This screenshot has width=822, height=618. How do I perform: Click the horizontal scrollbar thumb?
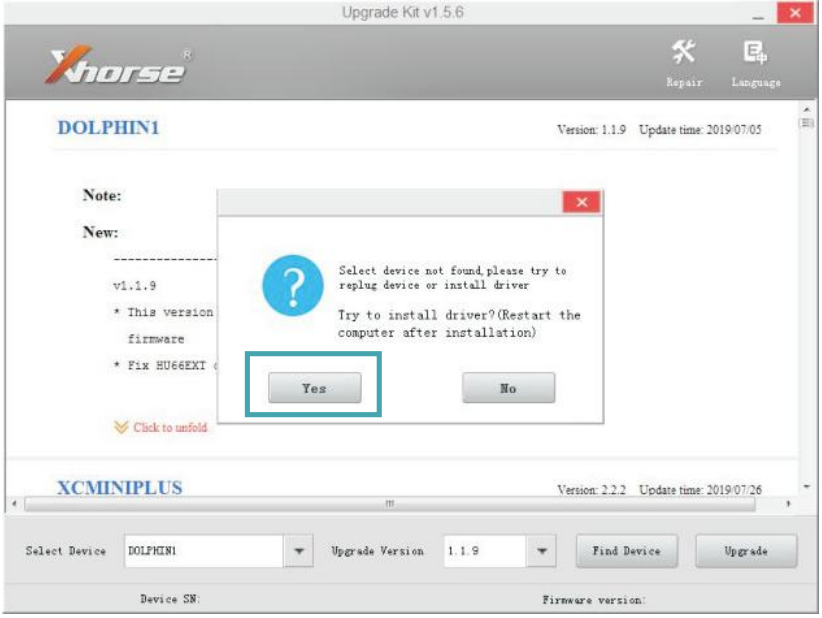pyautogui.click(x=390, y=504)
